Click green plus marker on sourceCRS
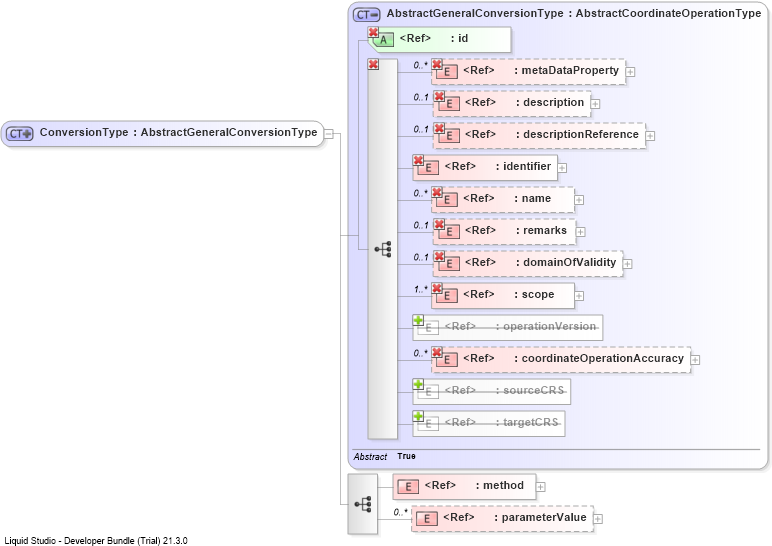Image resolution: width=772 pixels, height=546 pixels. click(418, 385)
